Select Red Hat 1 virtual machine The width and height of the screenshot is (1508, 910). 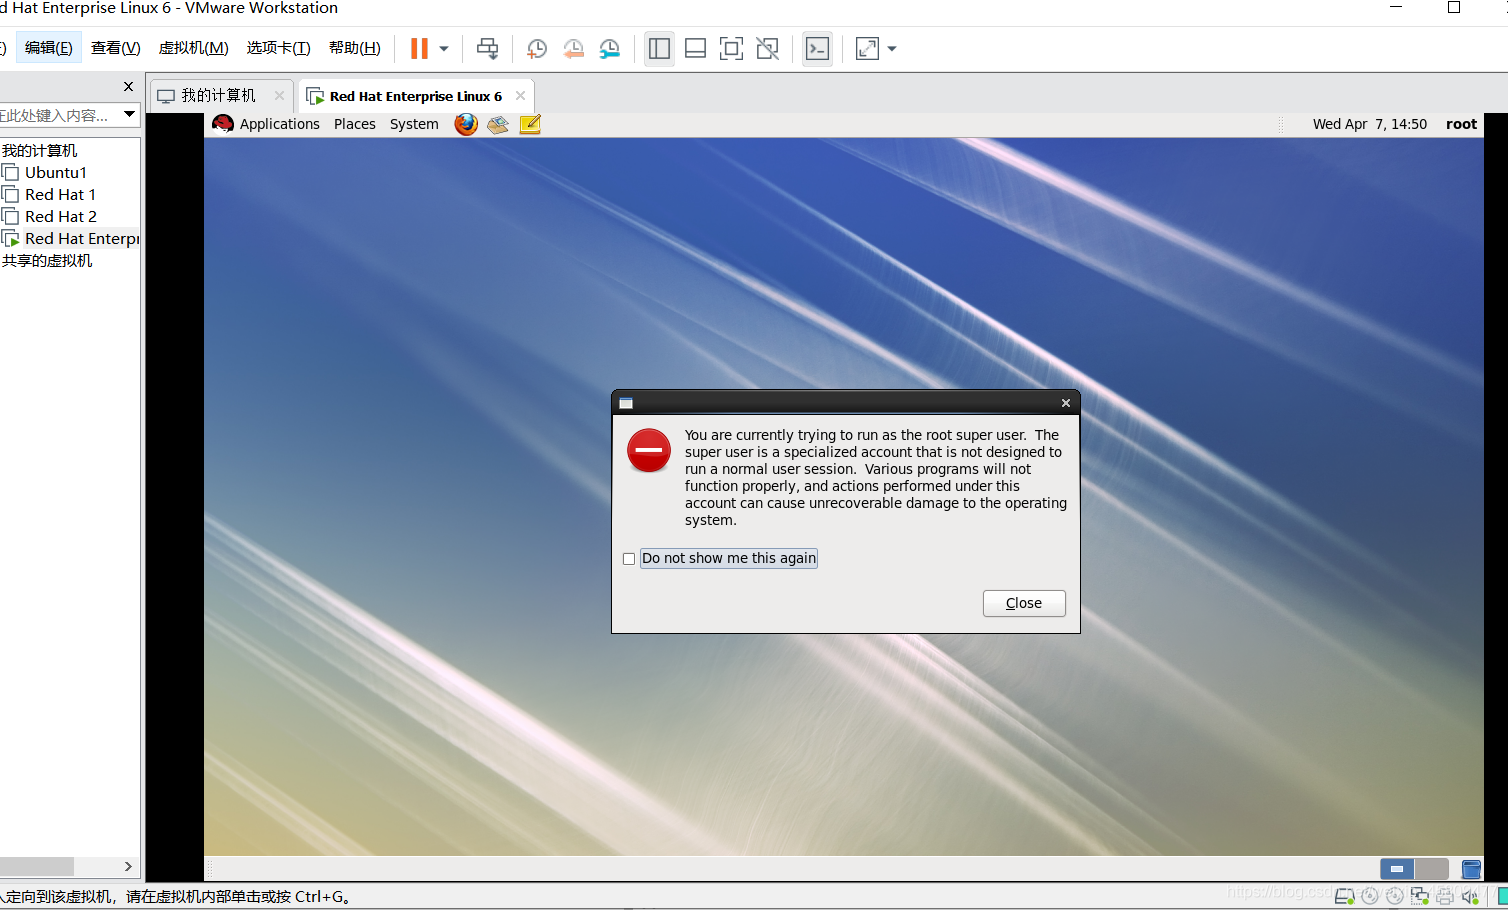[x=60, y=195]
